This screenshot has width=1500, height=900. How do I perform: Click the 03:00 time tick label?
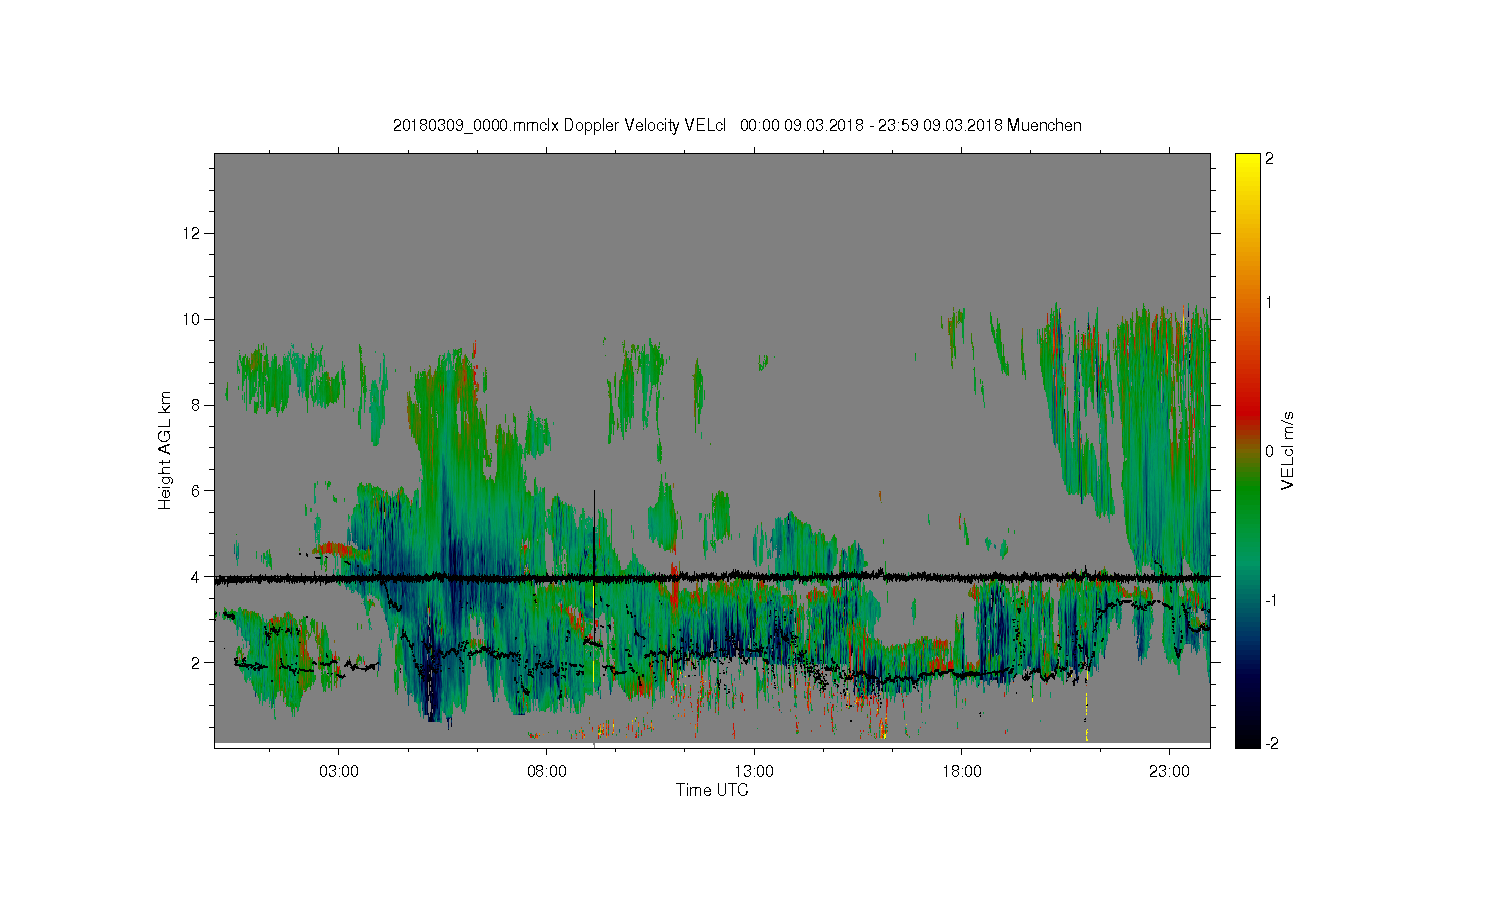coord(338,772)
